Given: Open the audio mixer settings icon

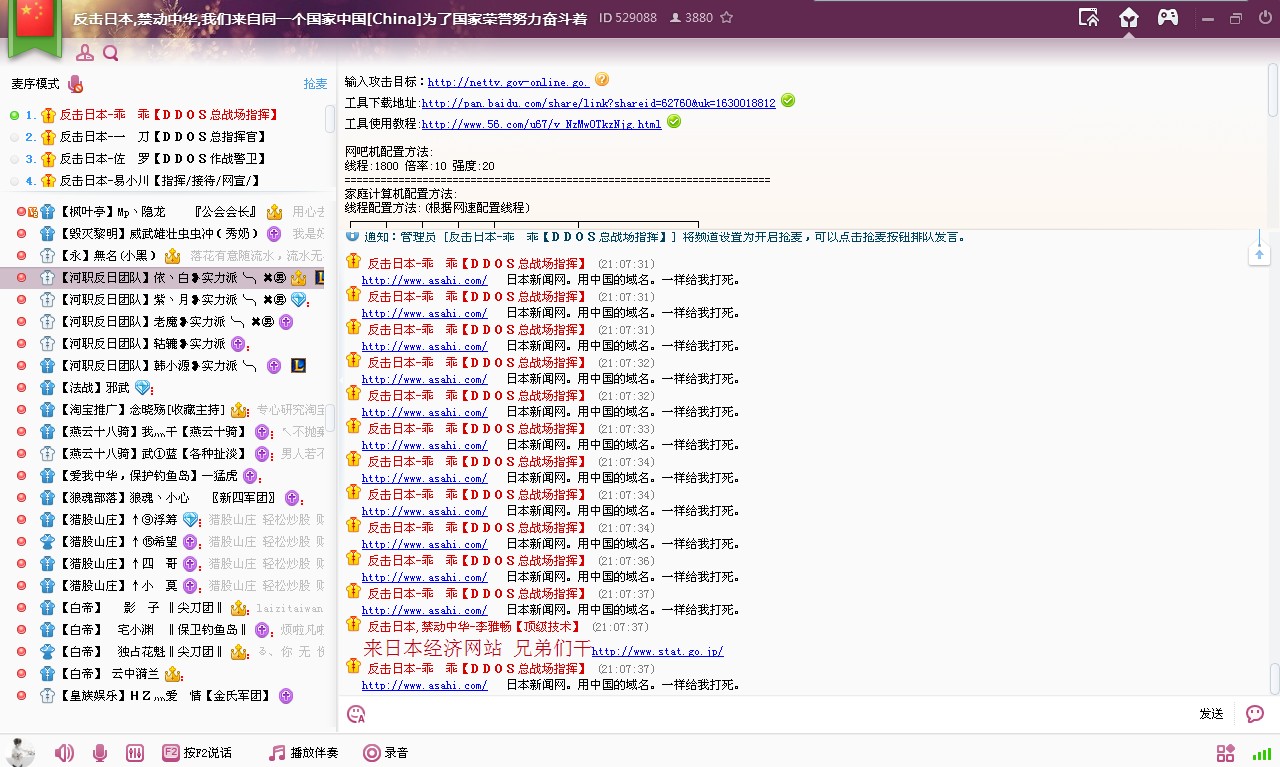Looking at the screenshot, I should pyautogui.click(x=135, y=753).
